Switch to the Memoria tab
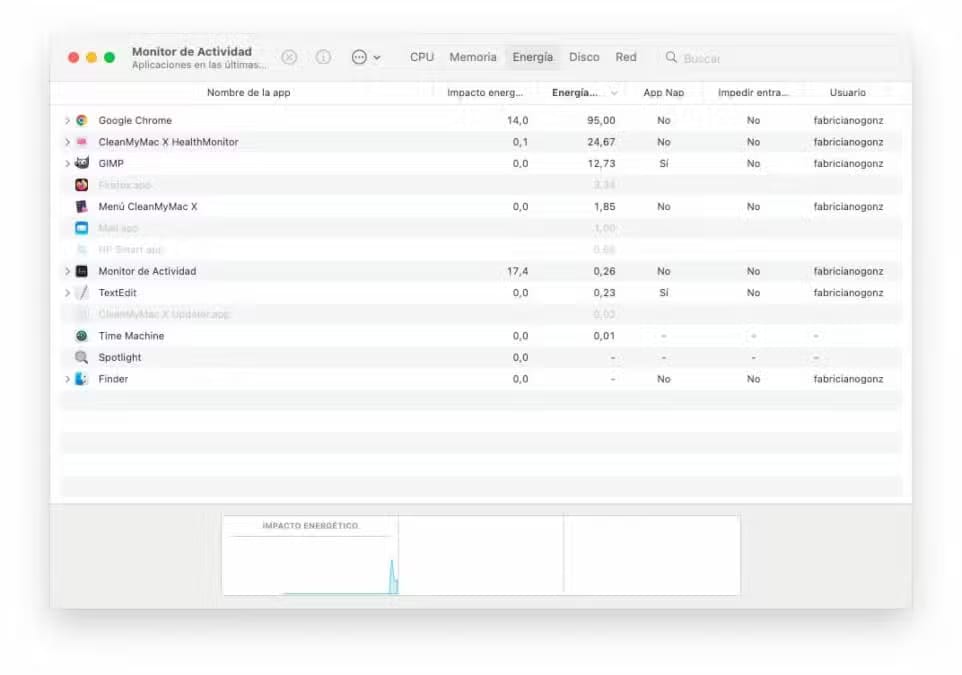 (473, 57)
